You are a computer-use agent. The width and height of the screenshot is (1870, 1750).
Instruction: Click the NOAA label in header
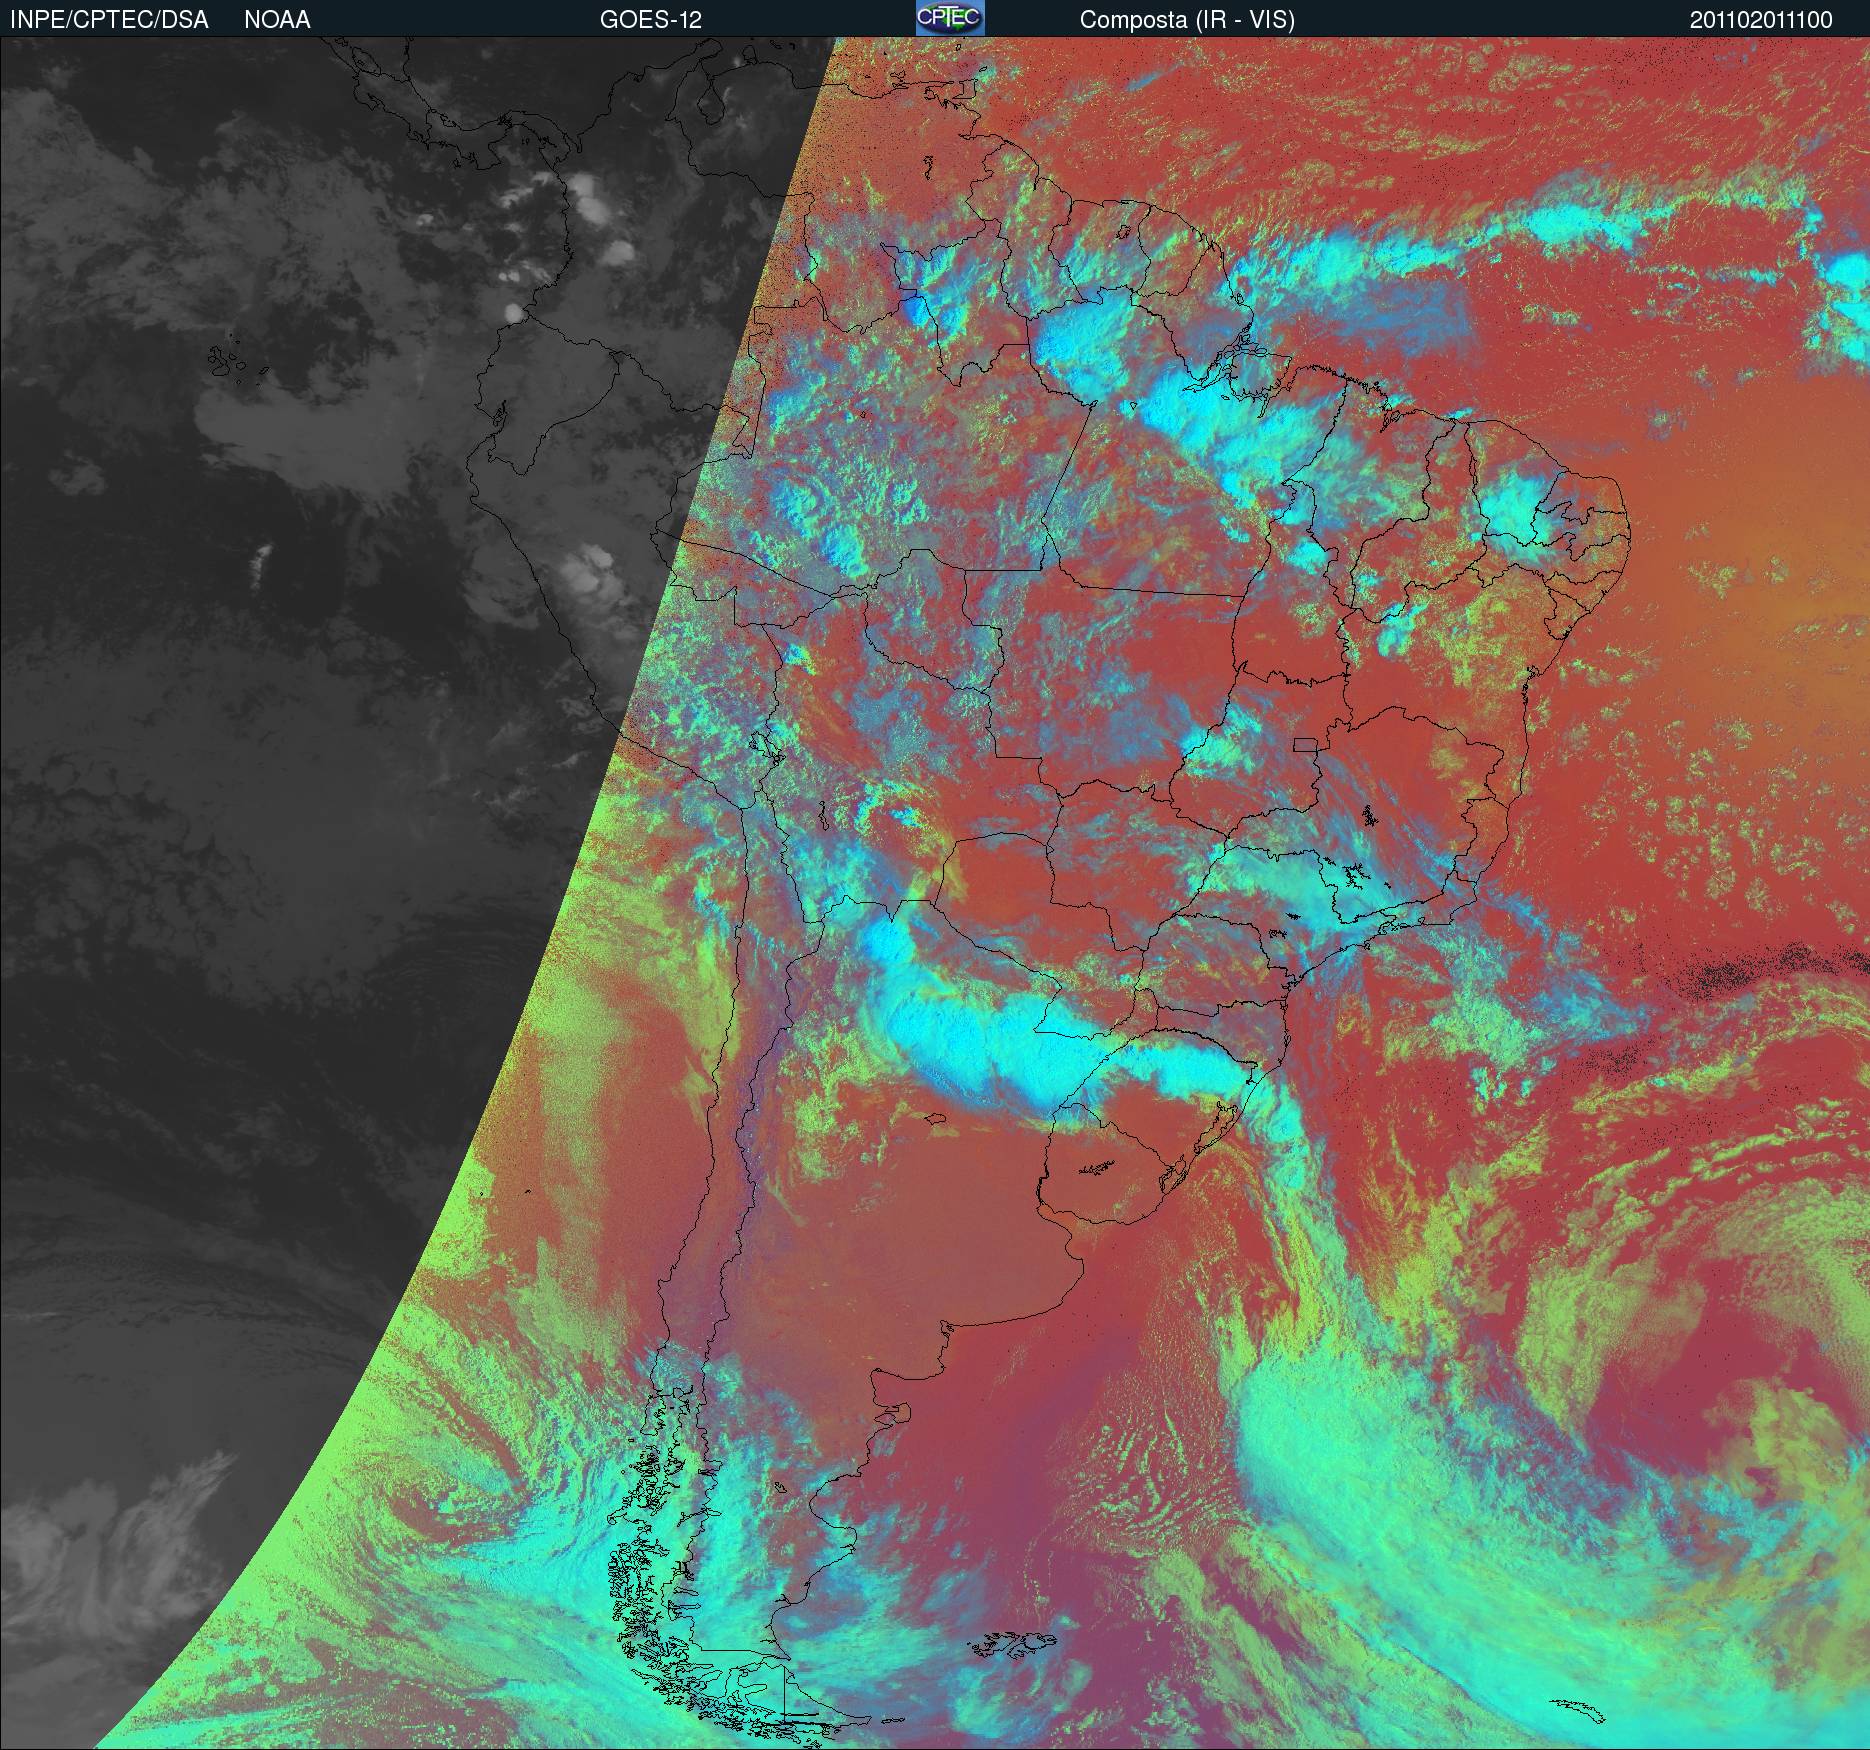(277, 20)
